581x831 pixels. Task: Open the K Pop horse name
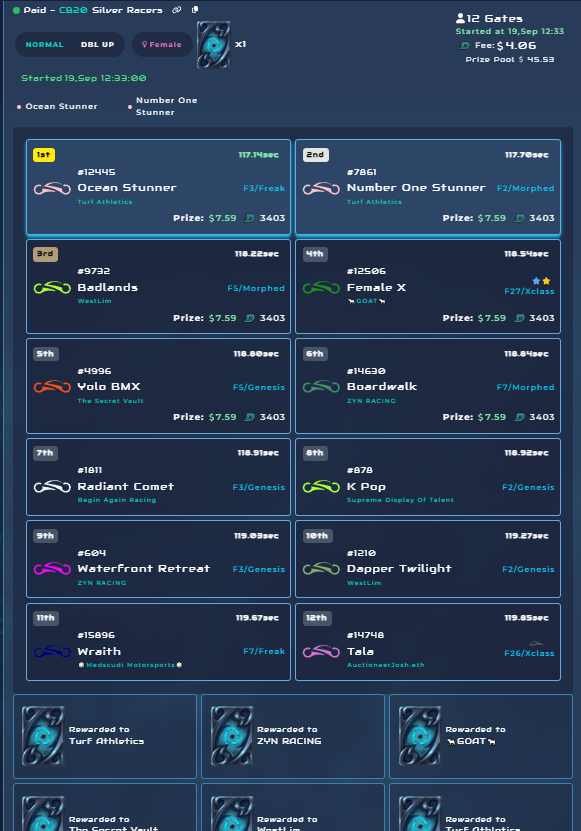366,487
